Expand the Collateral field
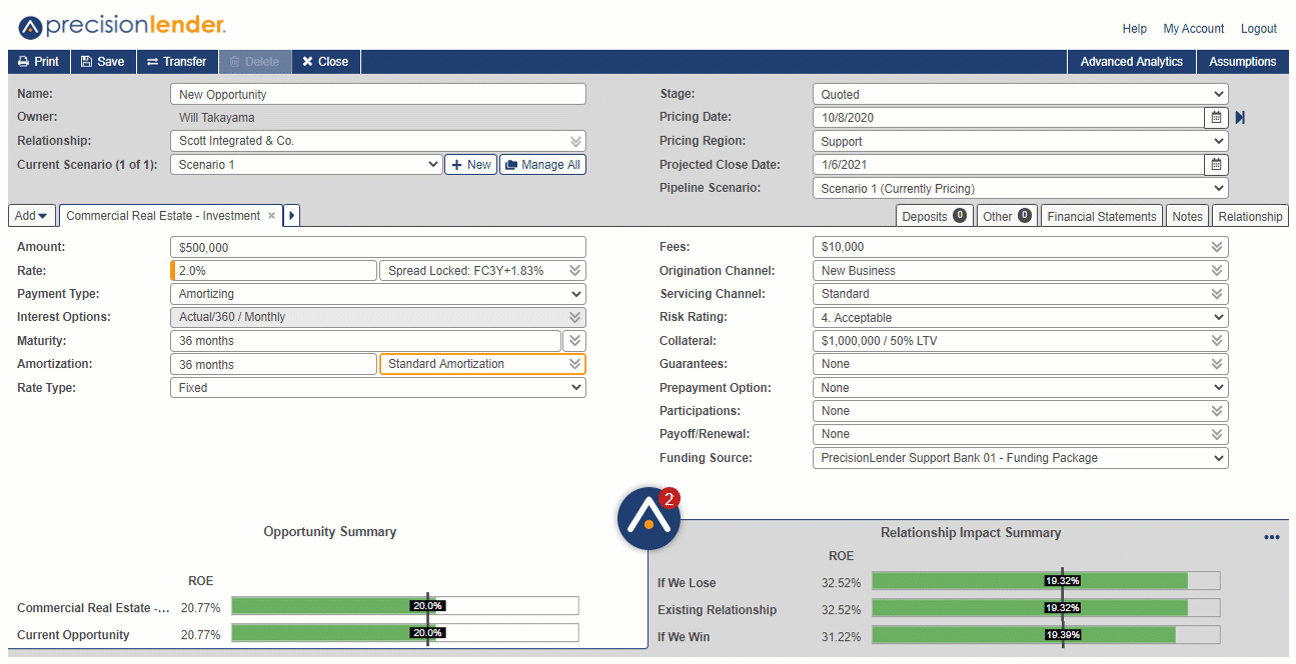Image resolution: width=1296 pixels, height=664 pixels. click(x=1217, y=341)
